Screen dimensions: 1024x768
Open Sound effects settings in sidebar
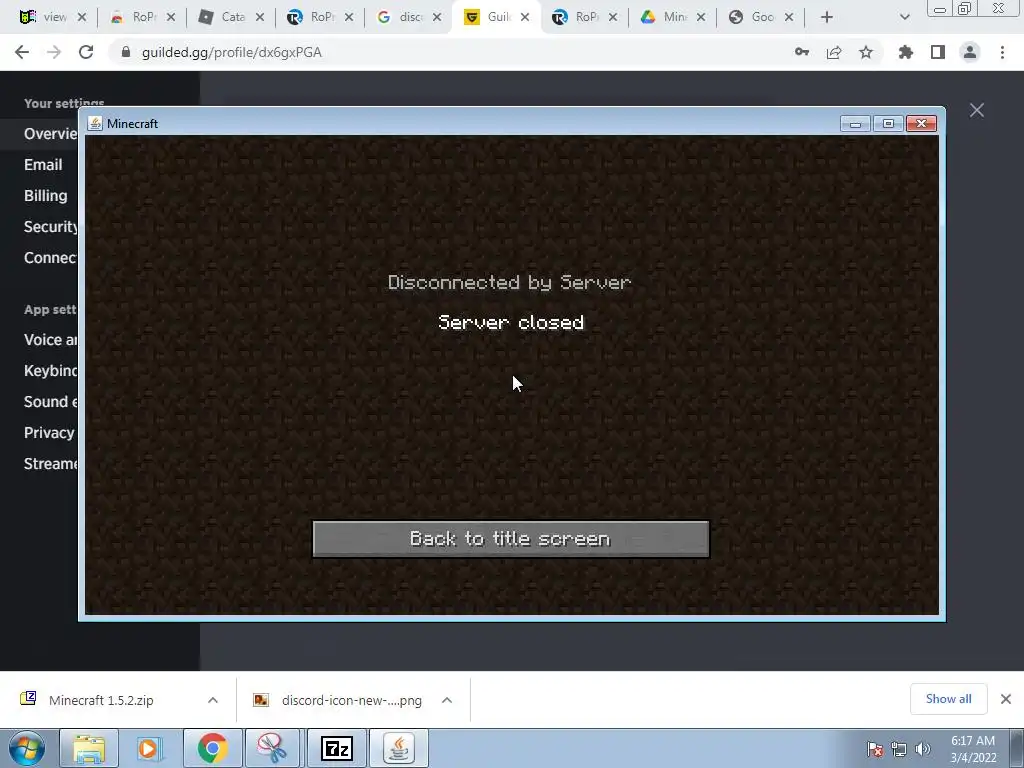pos(50,402)
